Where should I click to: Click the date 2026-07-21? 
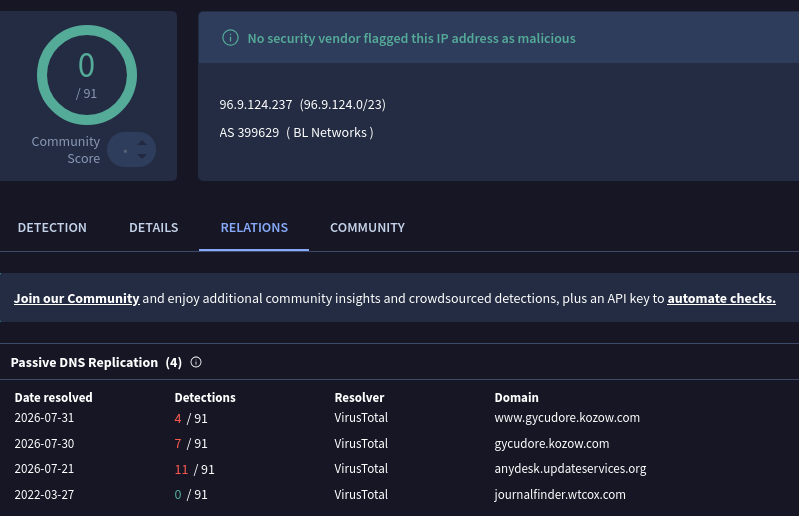click(x=44, y=469)
